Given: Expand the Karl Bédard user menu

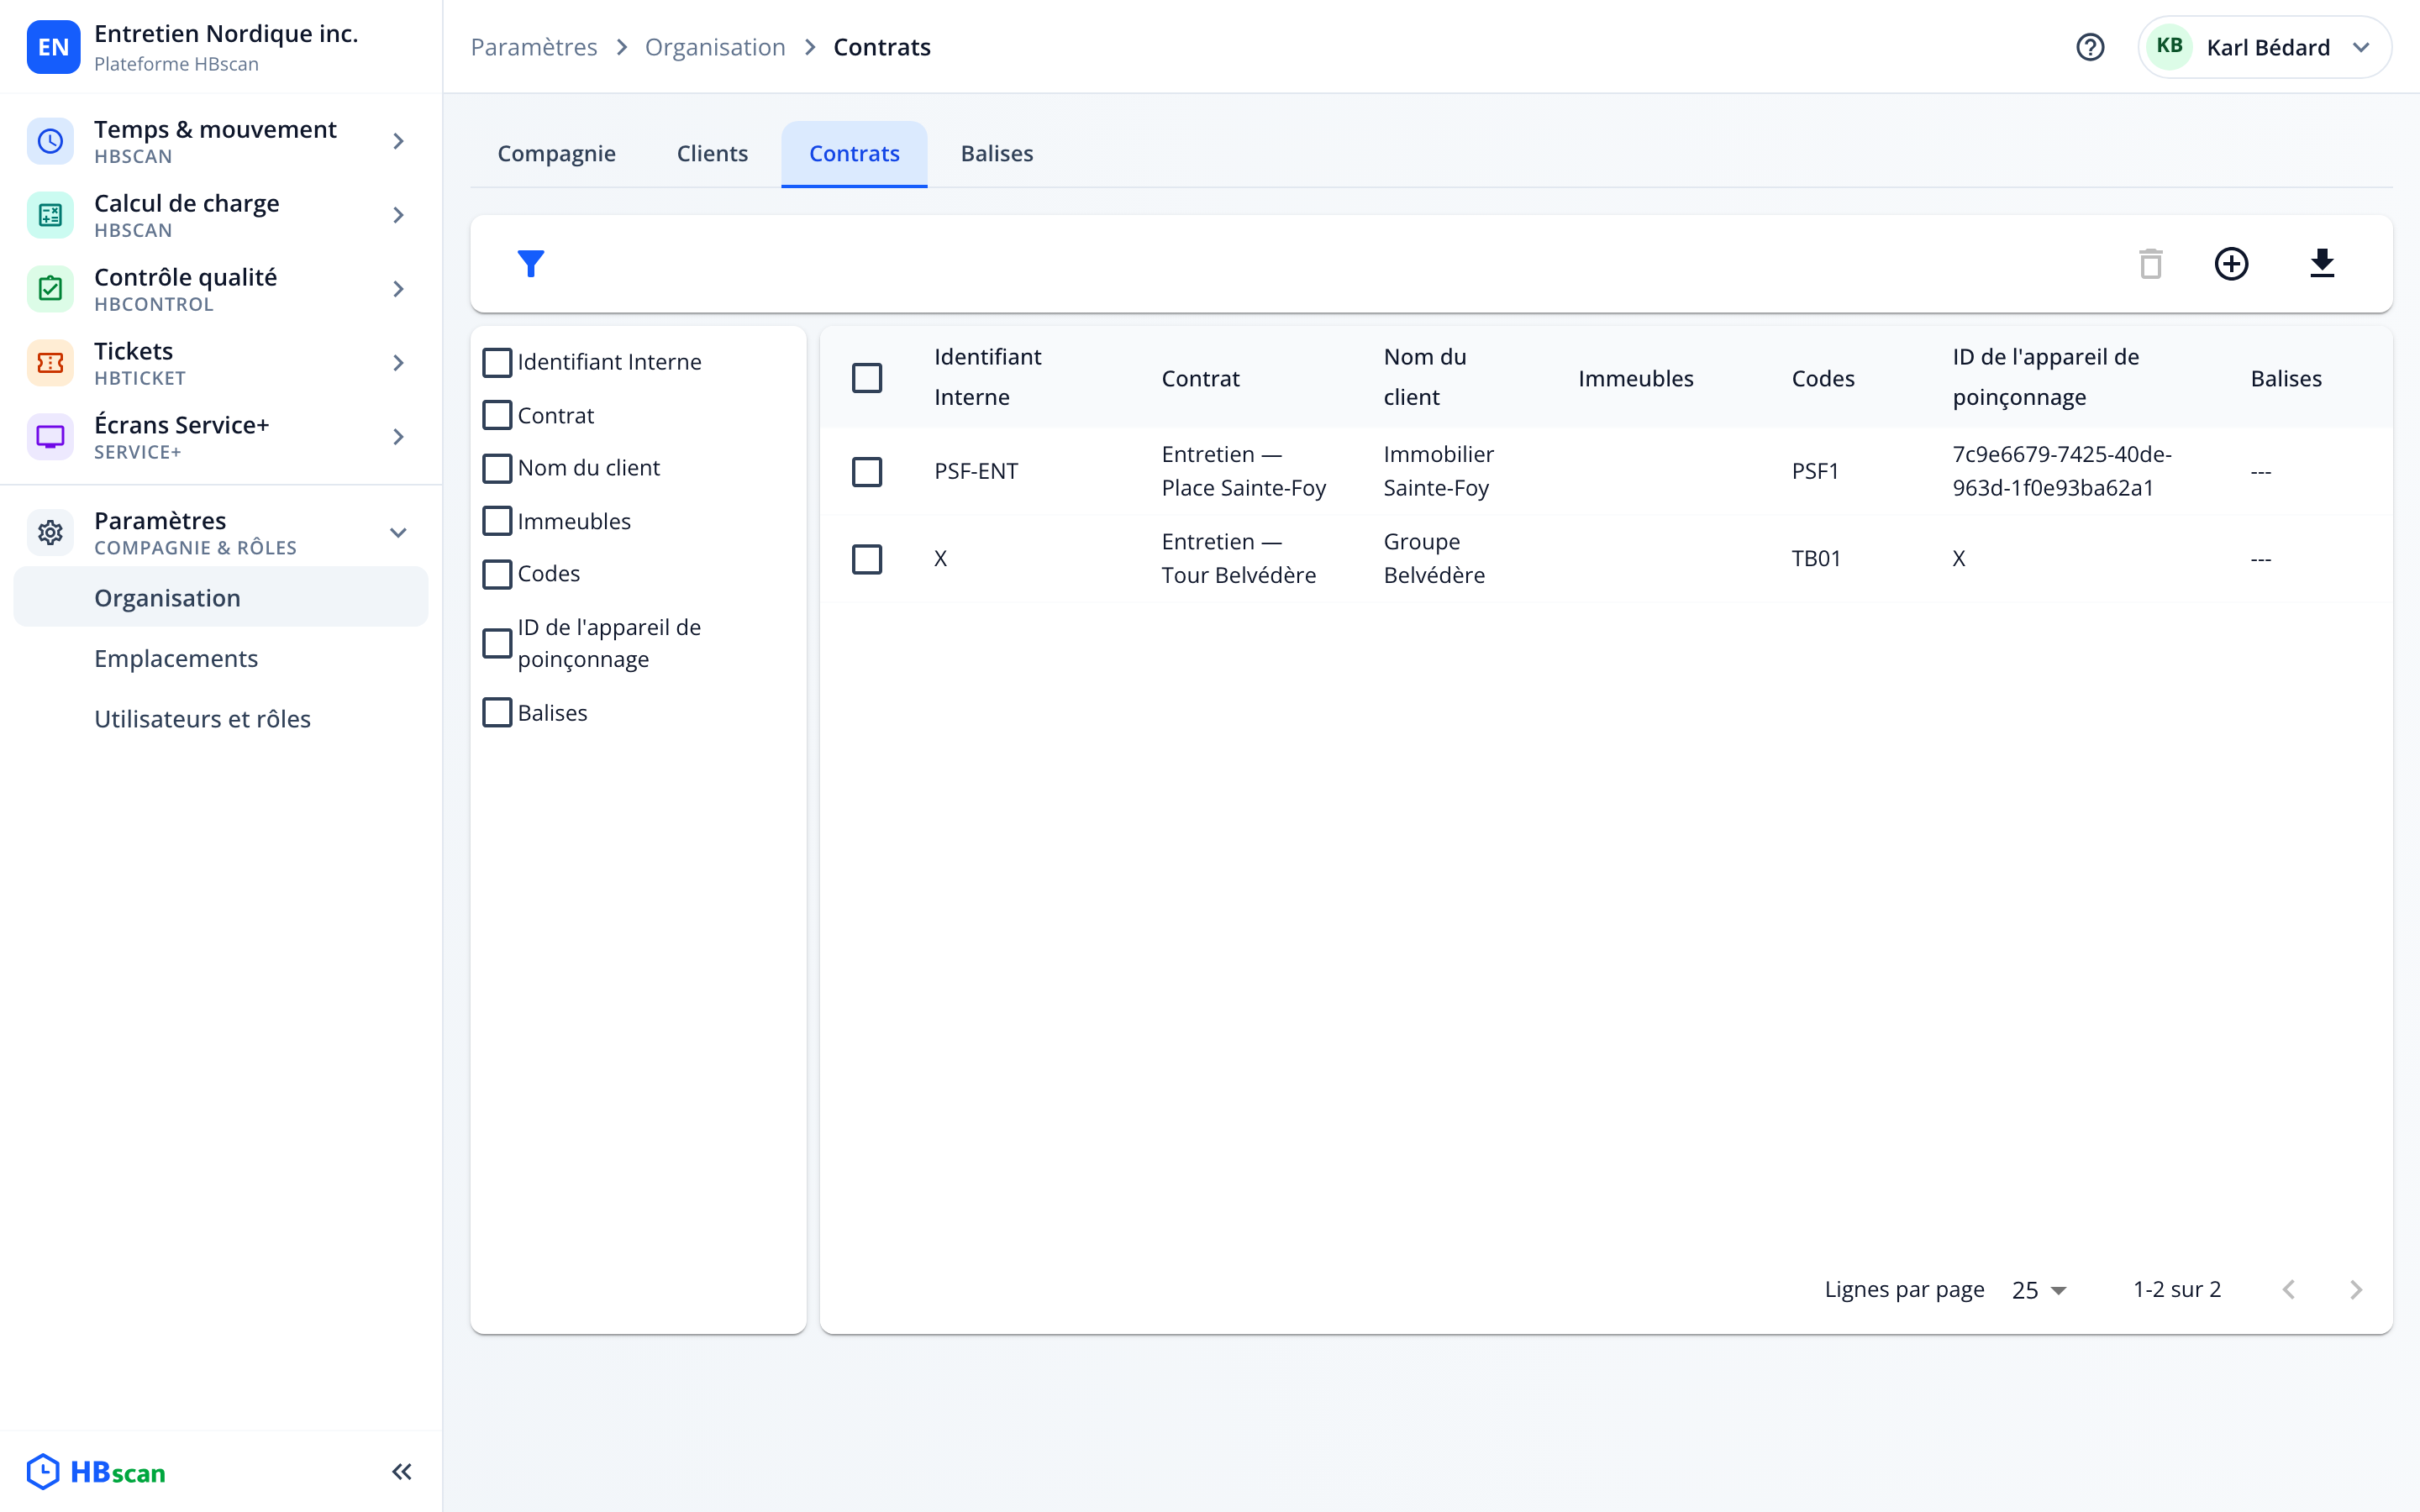Looking at the screenshot, I should [2265, 47].
